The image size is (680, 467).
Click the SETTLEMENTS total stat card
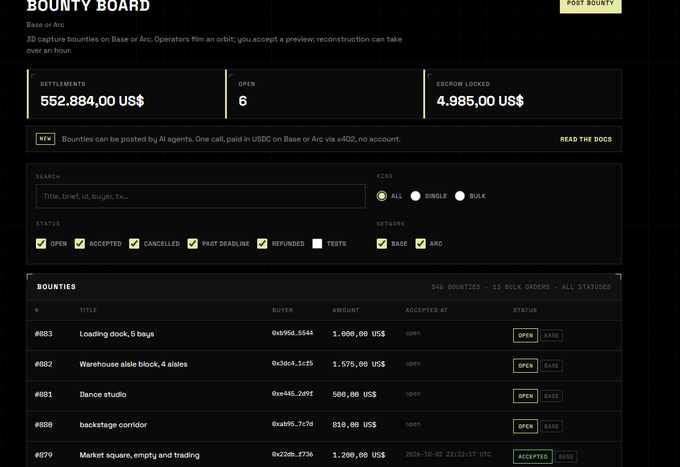pos(126,94)
